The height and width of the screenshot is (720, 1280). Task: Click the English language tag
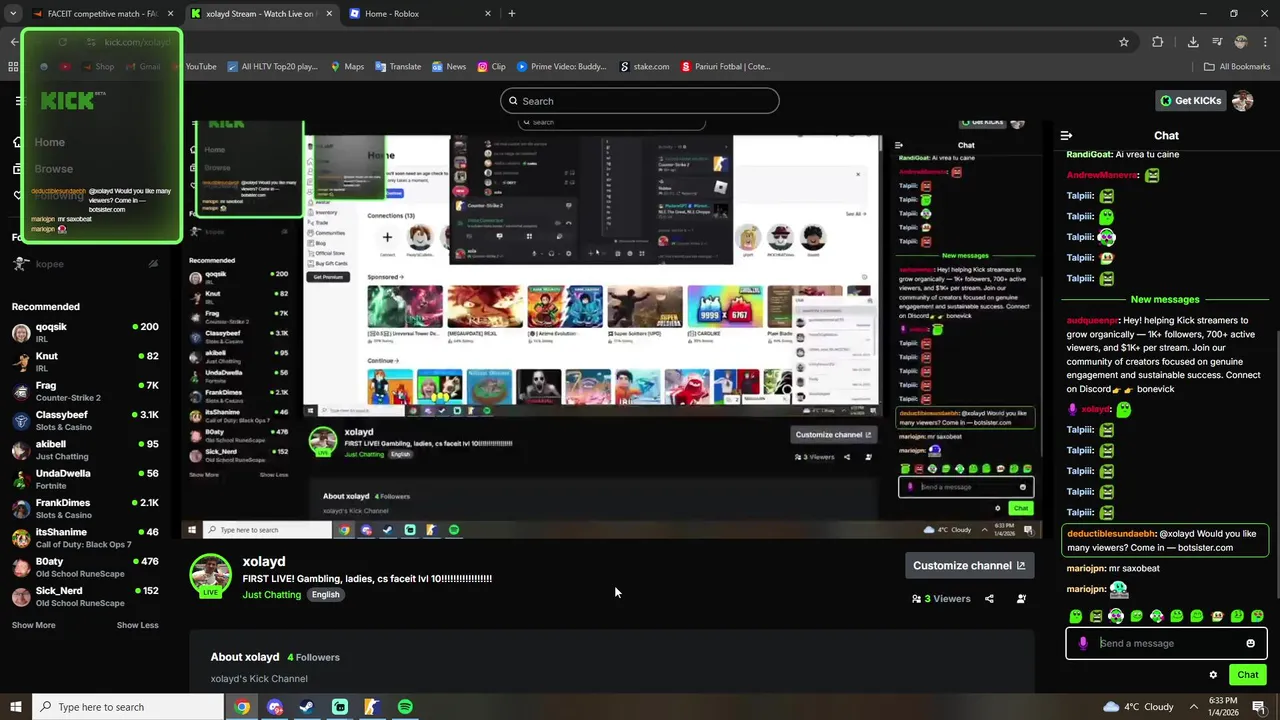pyautogui.click(x=325, y=595)
